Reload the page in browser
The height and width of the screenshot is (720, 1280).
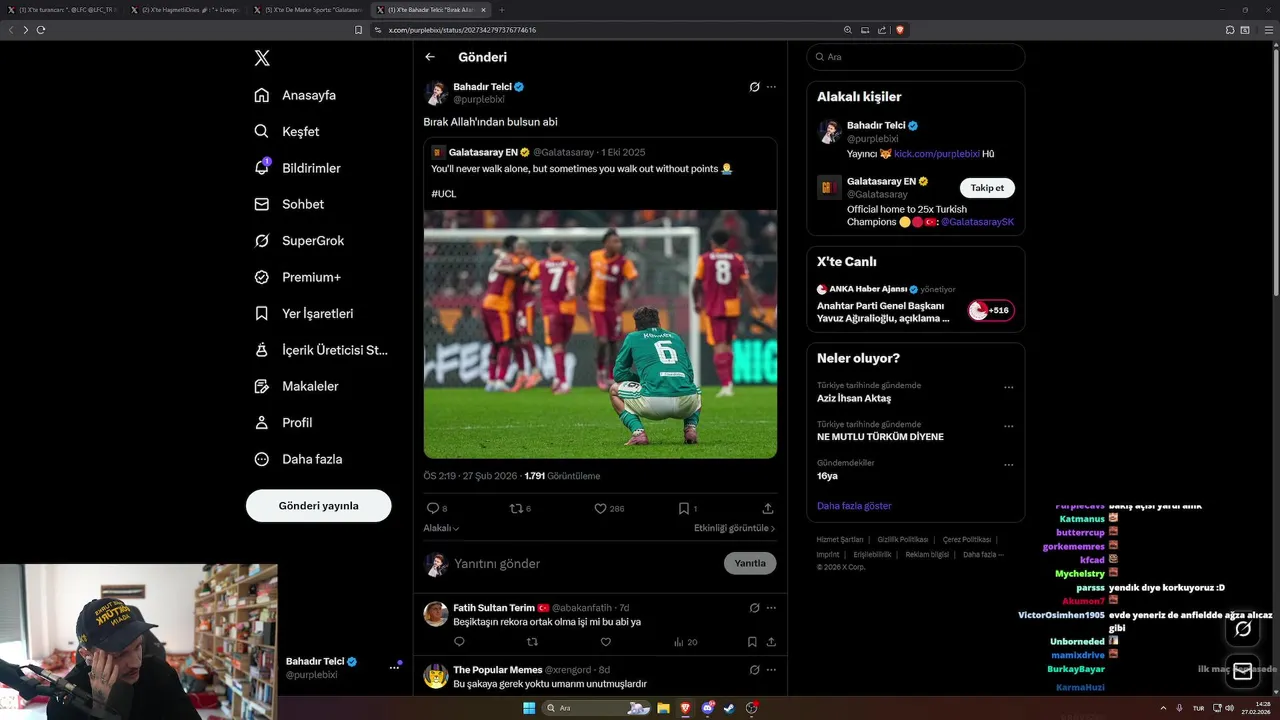pos(41,30)
